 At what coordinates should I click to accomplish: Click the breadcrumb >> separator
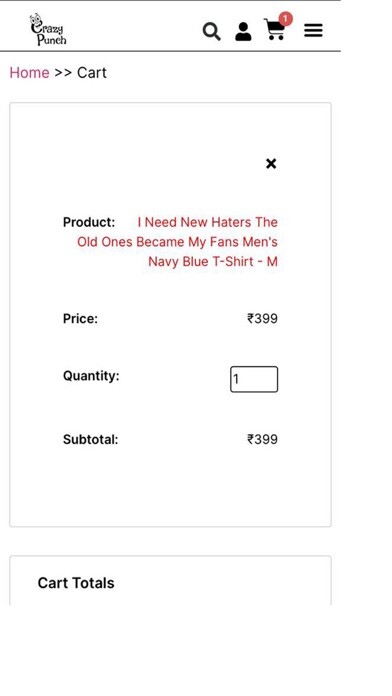(x=63, y=73)
